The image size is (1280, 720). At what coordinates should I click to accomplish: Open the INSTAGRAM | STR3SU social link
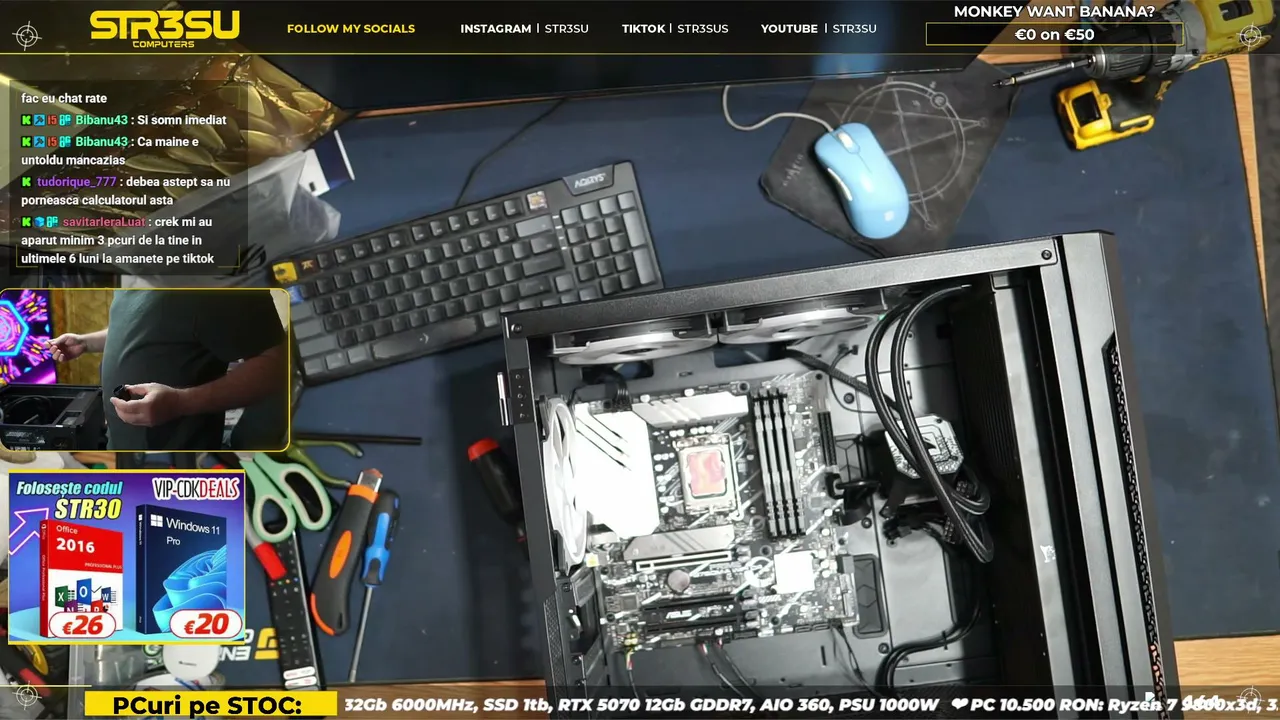[524, 29]
